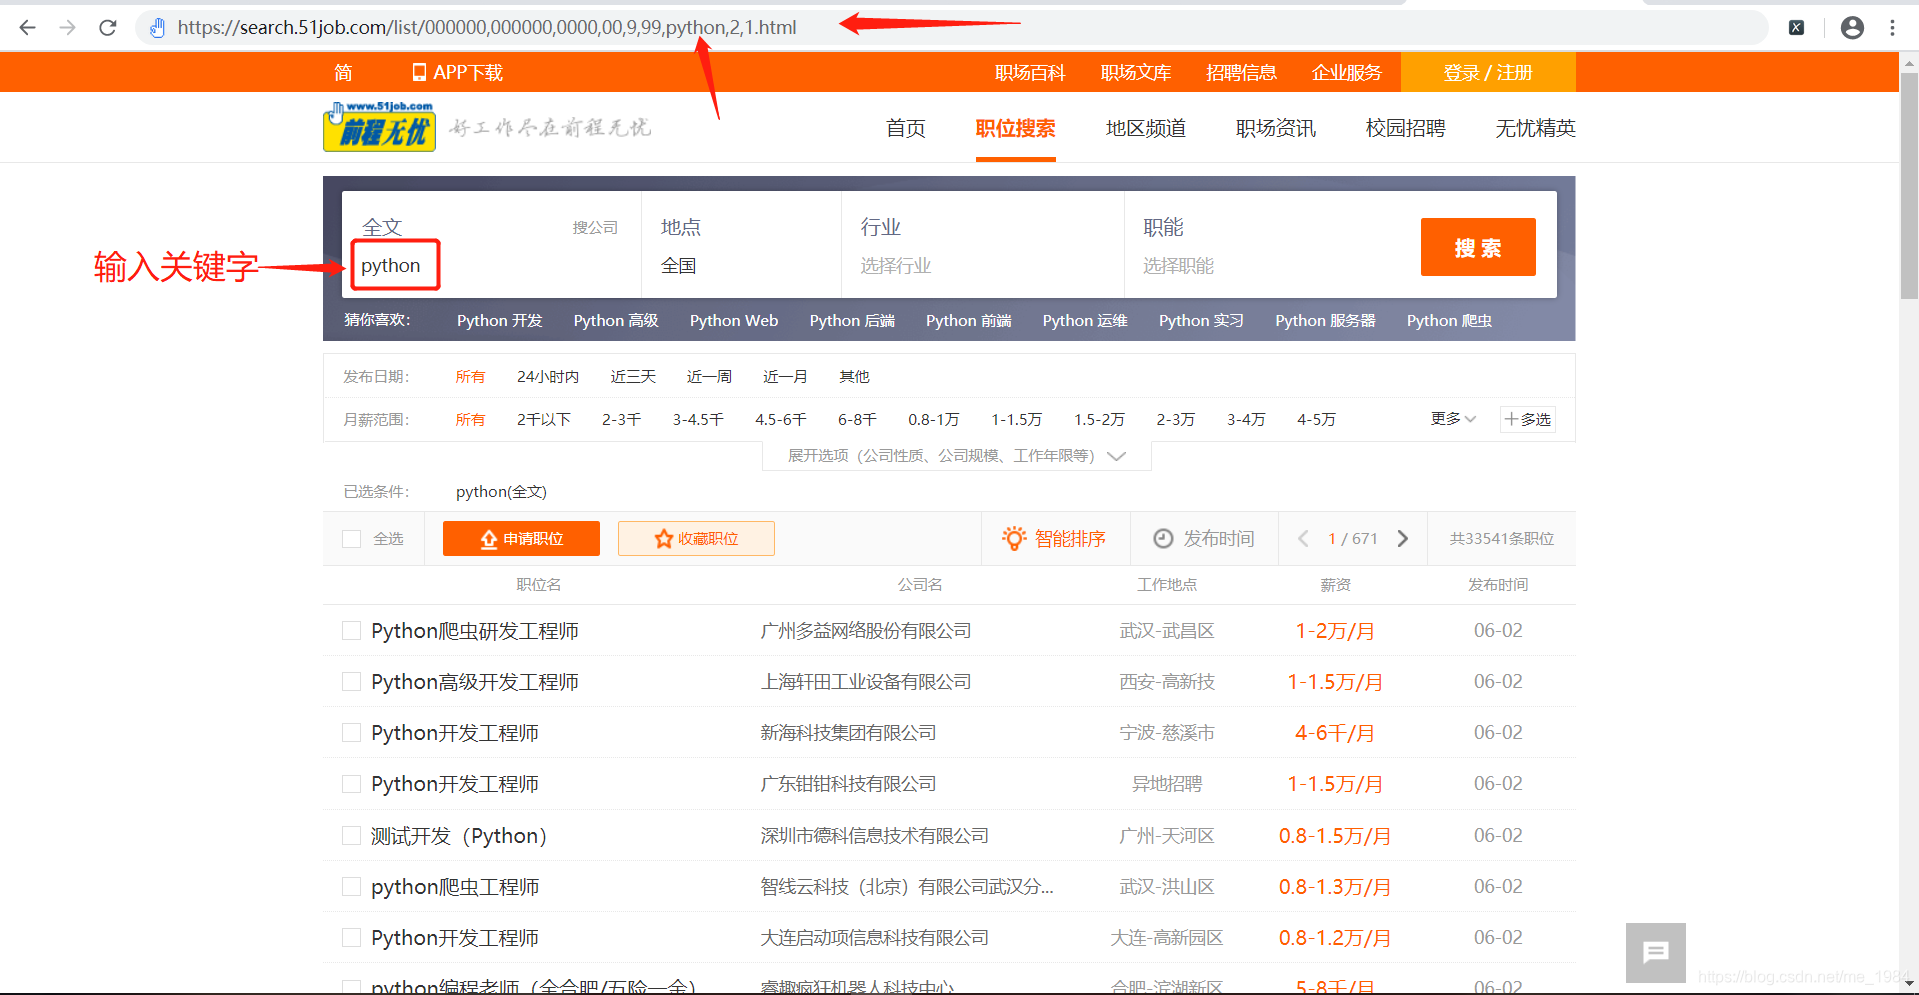Open the 选择职能 function selector

[x=1179, y=266]
